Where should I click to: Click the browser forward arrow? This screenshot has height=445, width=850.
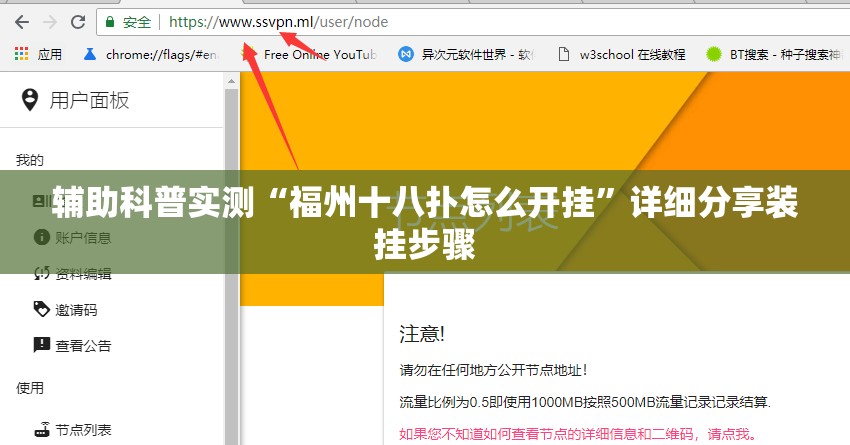click(x=50, y=22)
